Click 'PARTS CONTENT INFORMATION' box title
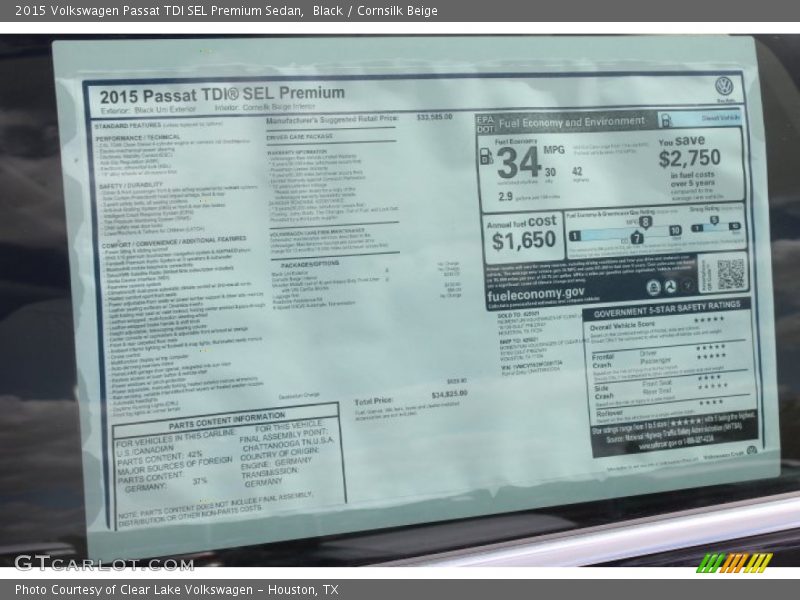The height and width of the screenshot is (600, 800). point(227,421)
